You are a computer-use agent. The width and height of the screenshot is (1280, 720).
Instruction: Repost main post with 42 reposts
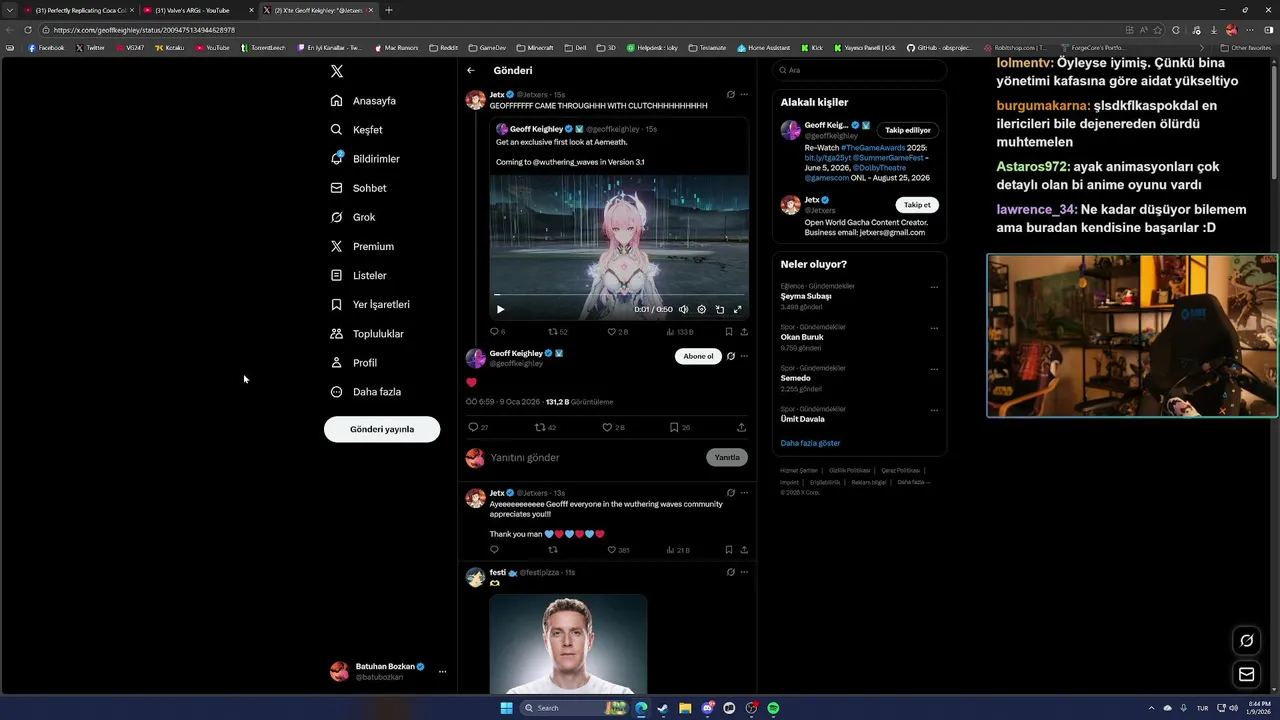point(545,427)
